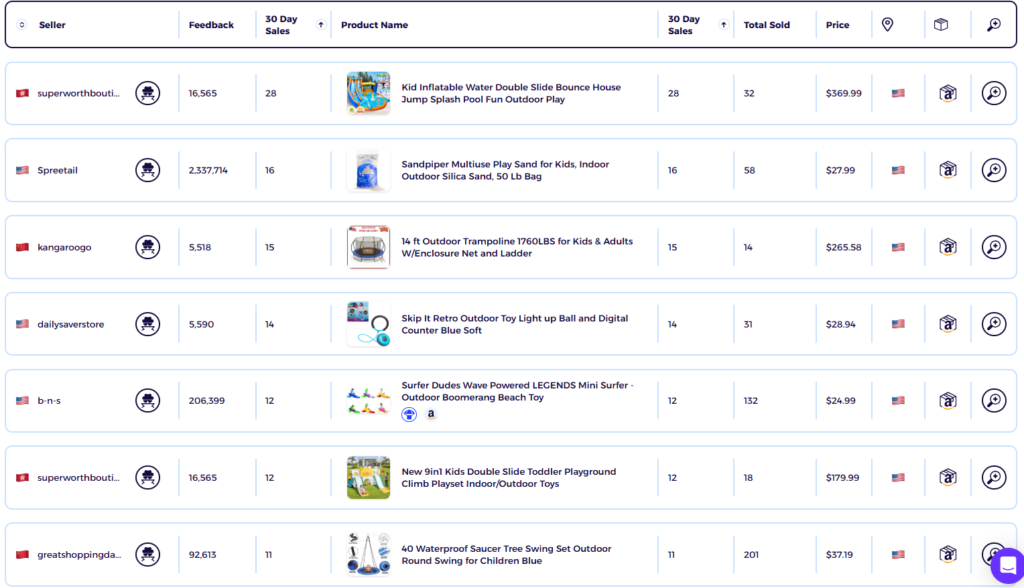Screen dimensions: 1024x588
Task: Open Amazon icon for Sandpiper Play Sand
Action: coord(948,171)
